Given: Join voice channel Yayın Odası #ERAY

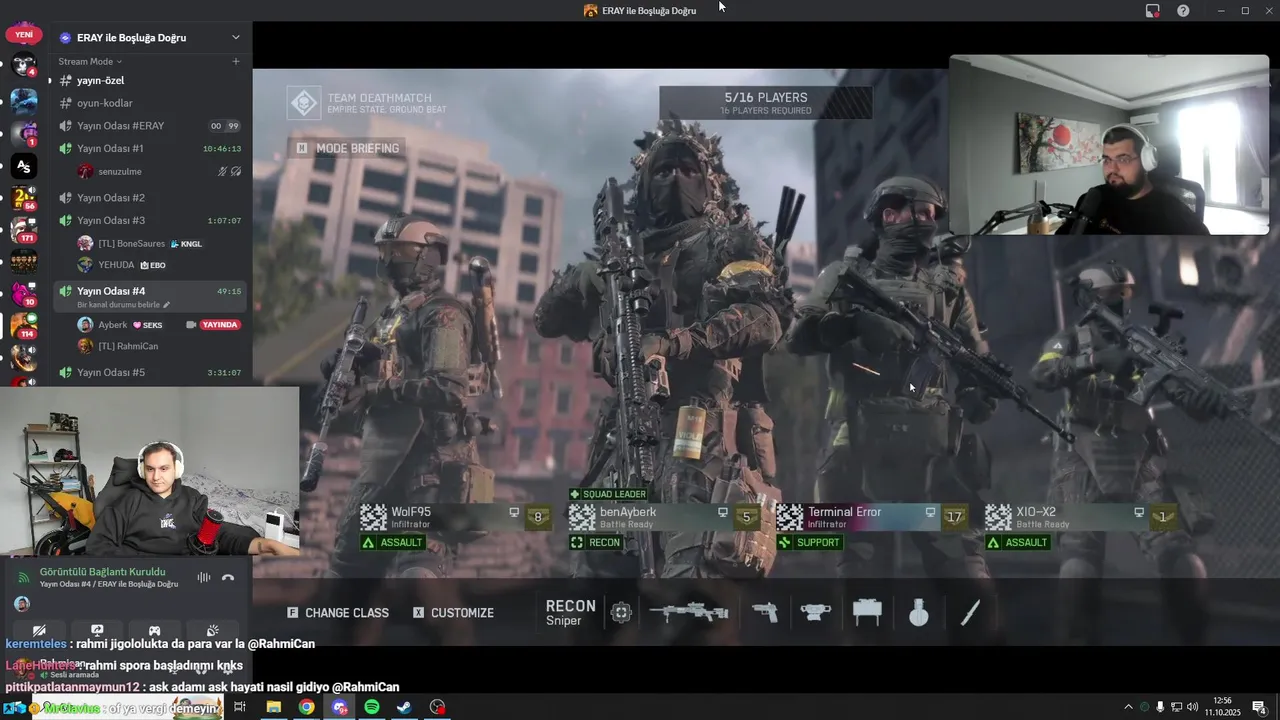Looking at the screenshot, I should pyautogui.click(x=150, y=126).
